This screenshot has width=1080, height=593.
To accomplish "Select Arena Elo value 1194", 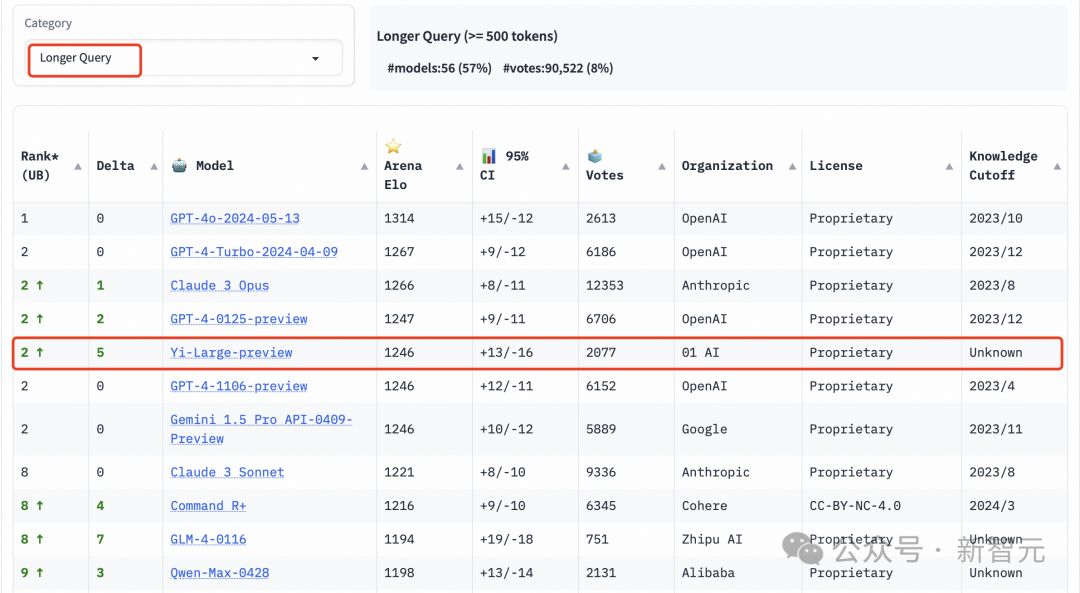I will click(x=399, y=539).
